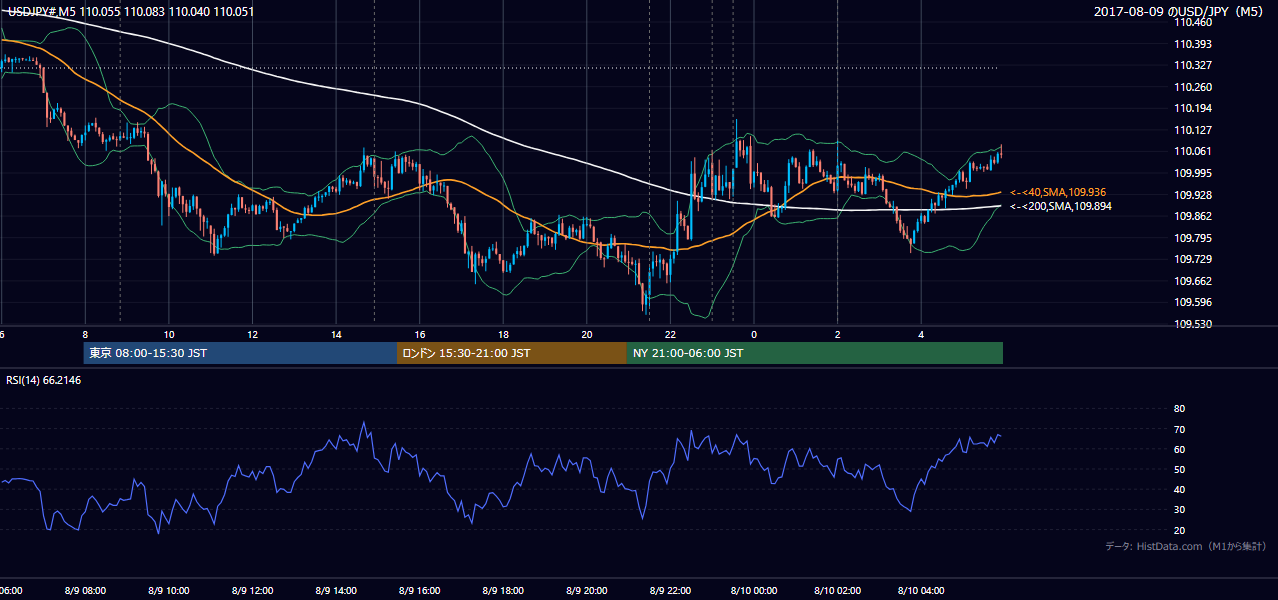Click hour label 4 under price chart
Image resolution: width=1278 pixels, height=600 pixels.
(x=921, y=334)
